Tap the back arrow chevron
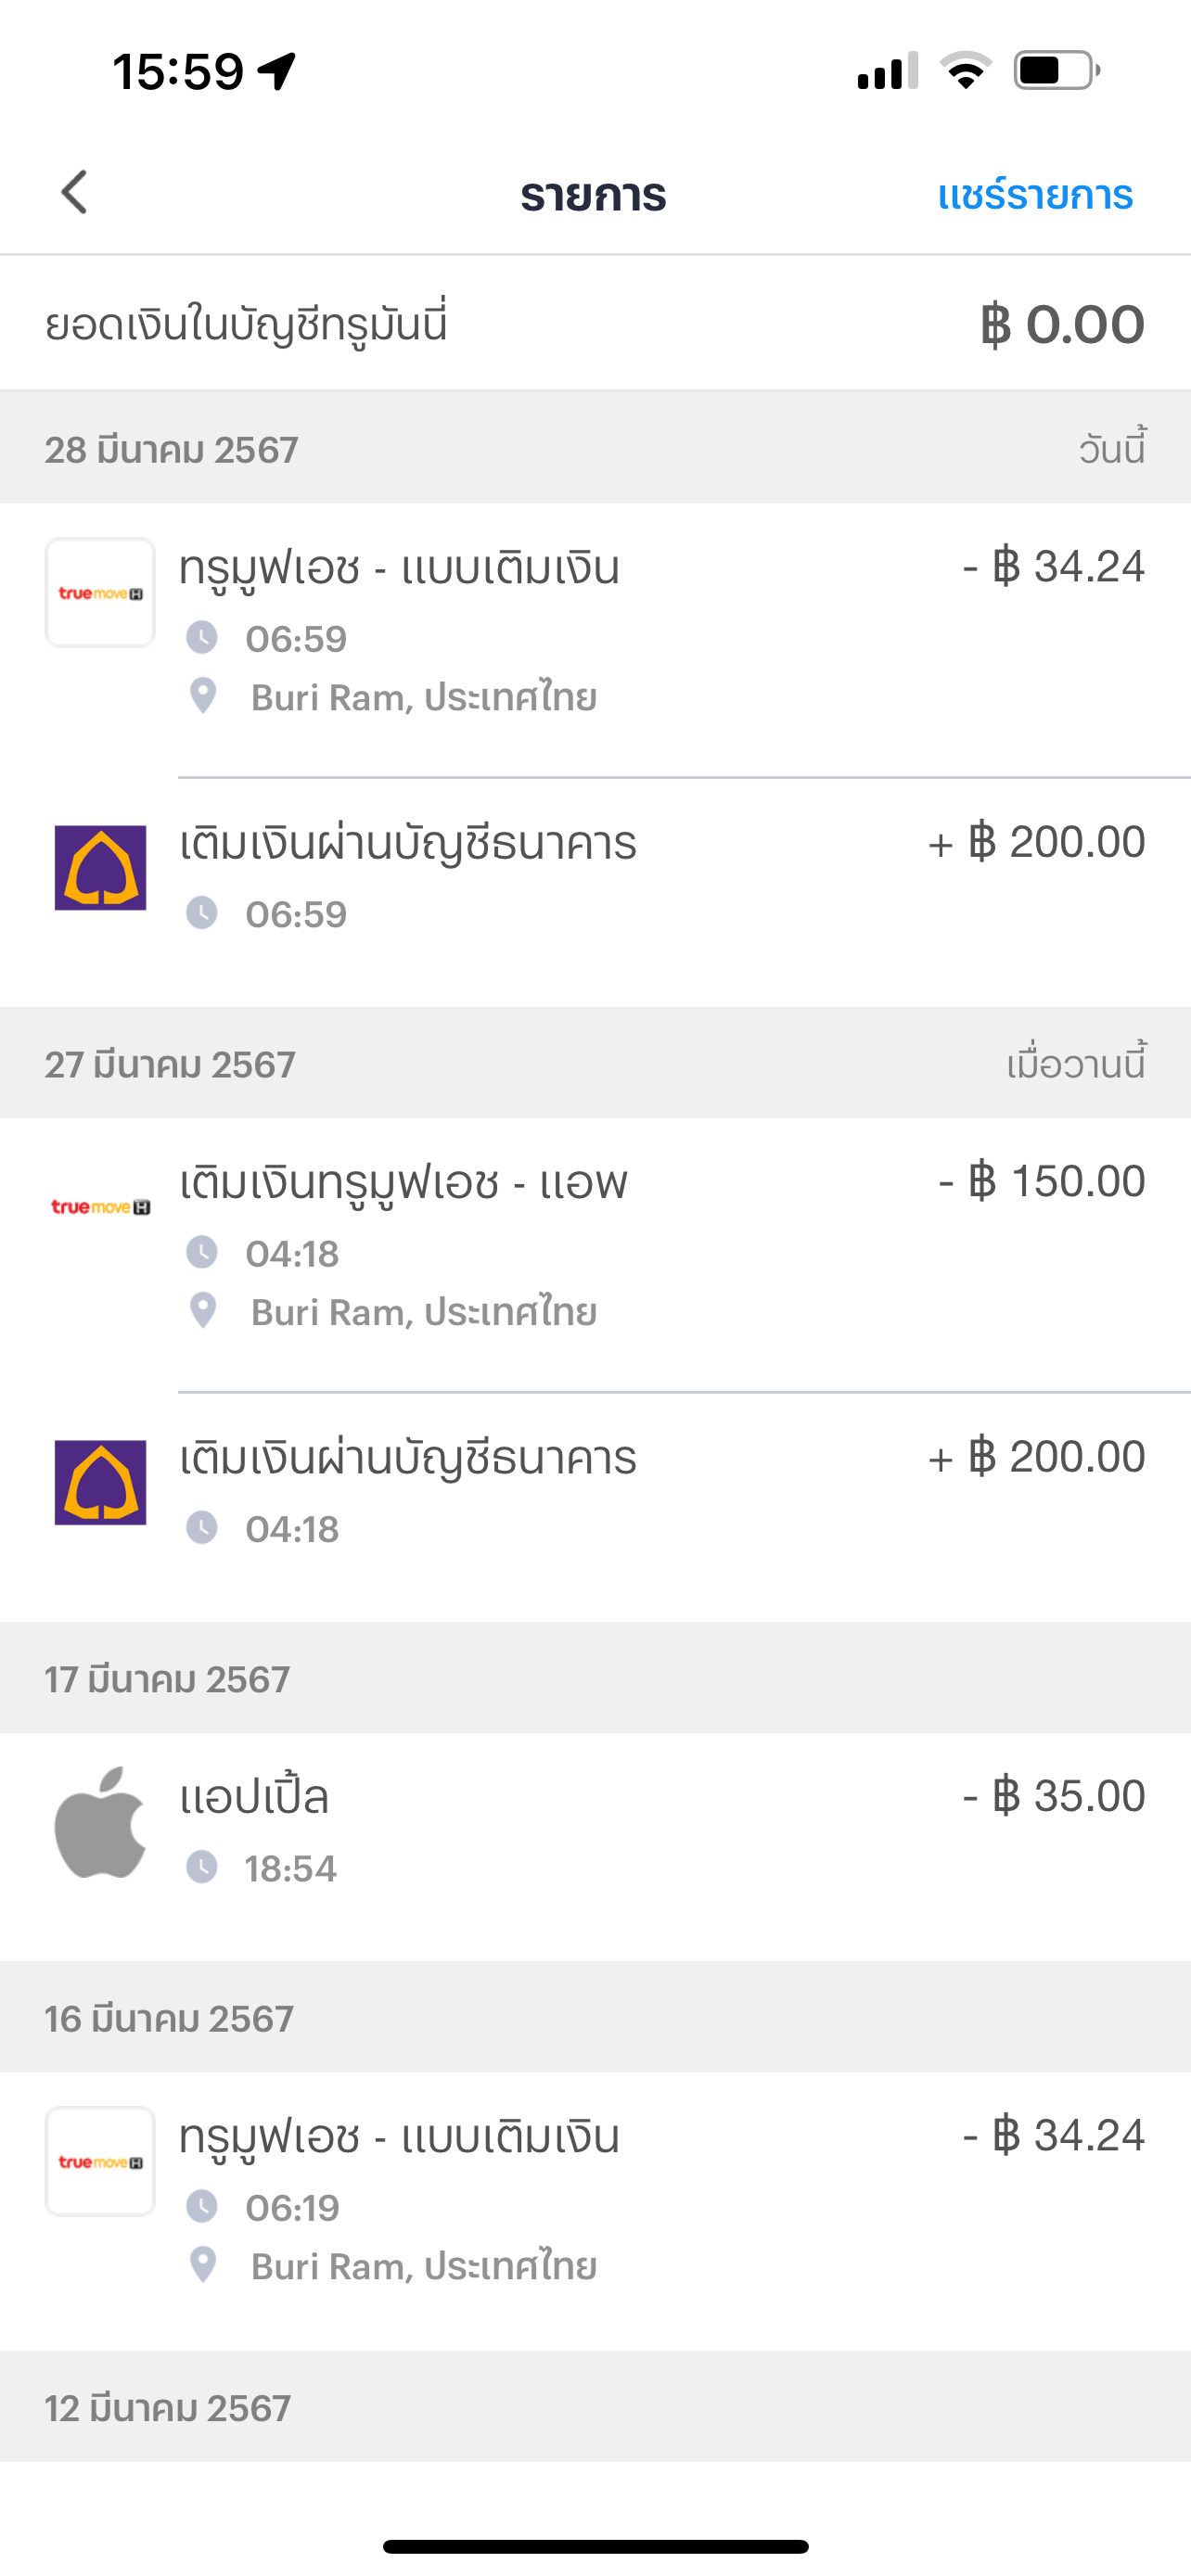Screen dimensions: 1191x2576 75,192
